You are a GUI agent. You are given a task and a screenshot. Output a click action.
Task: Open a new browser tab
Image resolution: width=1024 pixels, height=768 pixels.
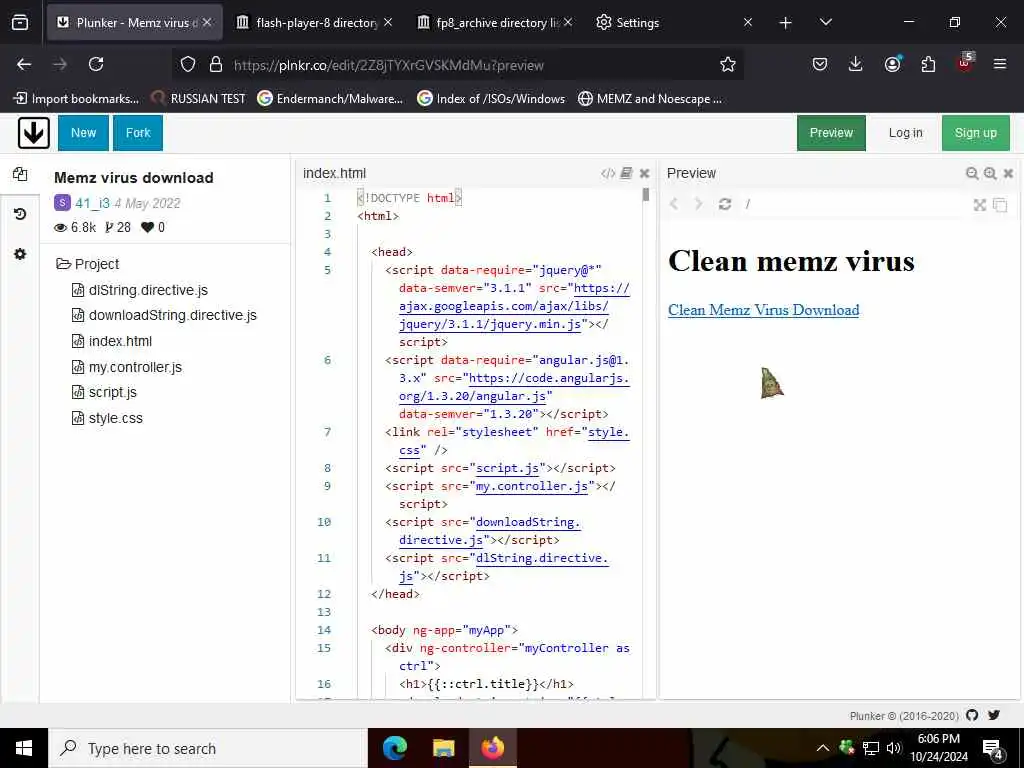[786, 23]
